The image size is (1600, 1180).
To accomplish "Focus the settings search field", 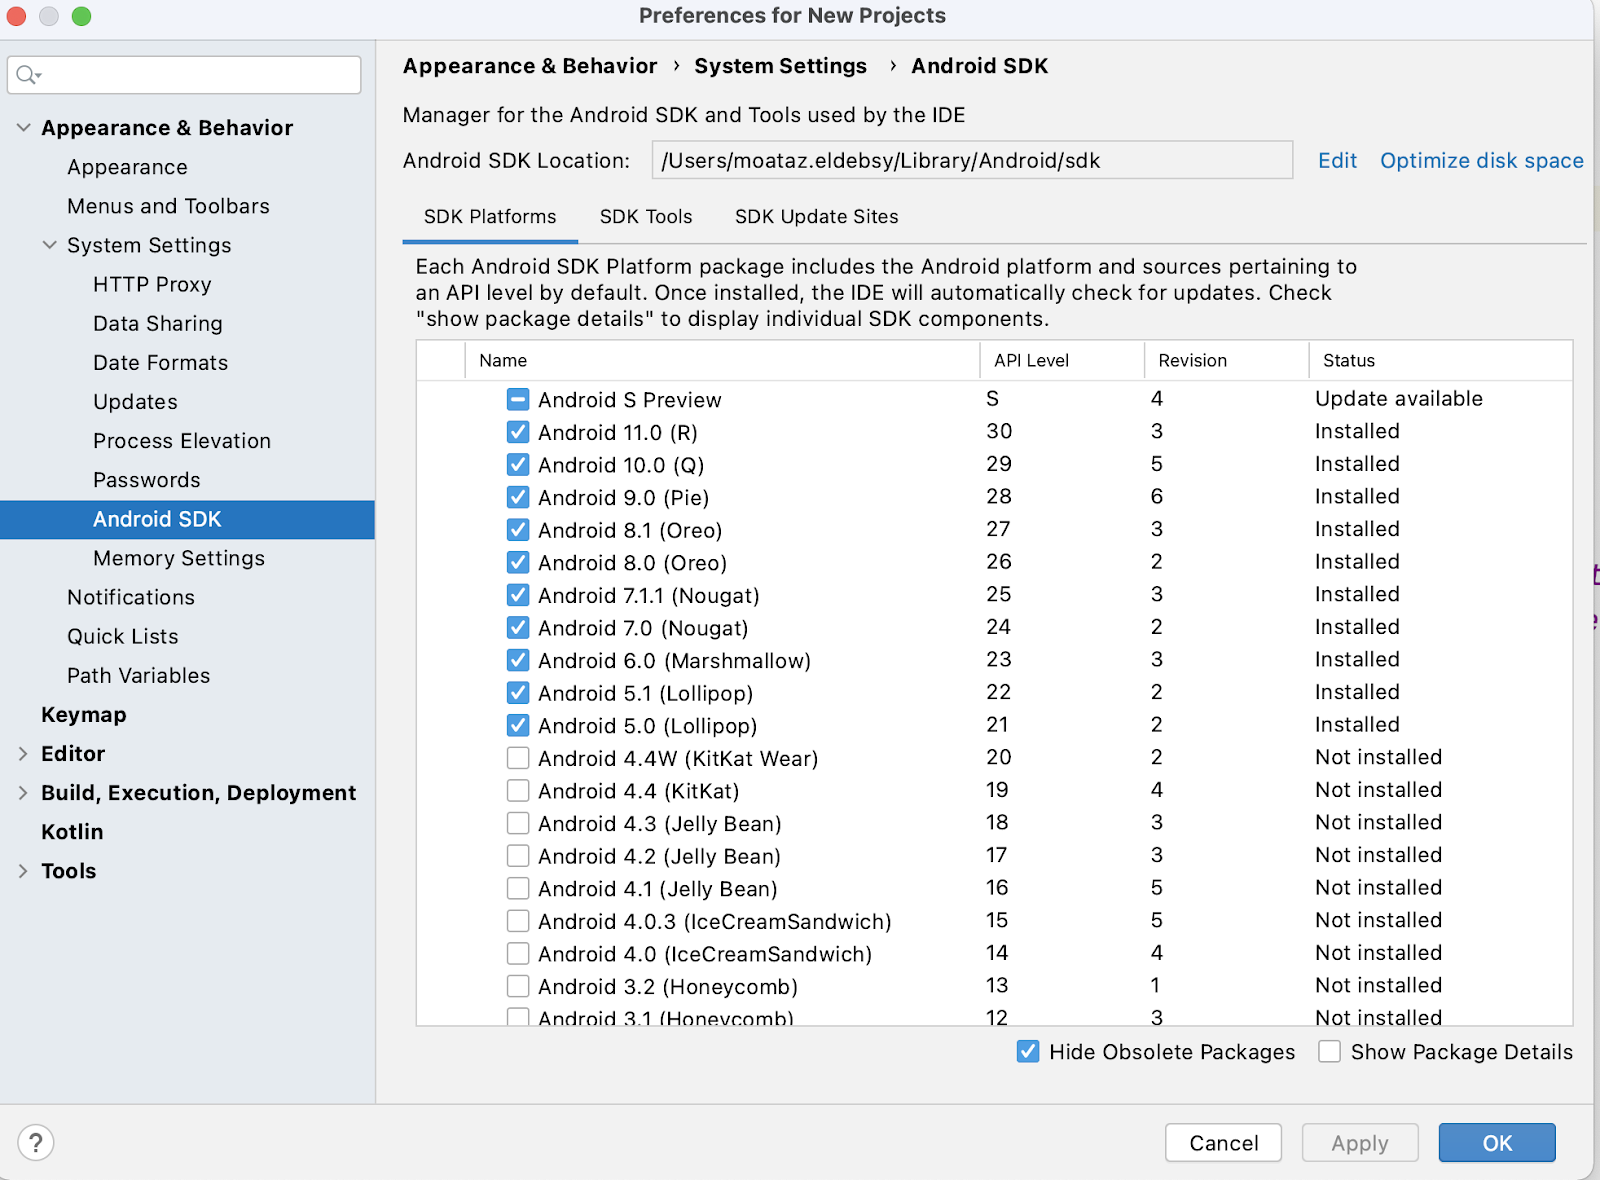I will [184, 75].
